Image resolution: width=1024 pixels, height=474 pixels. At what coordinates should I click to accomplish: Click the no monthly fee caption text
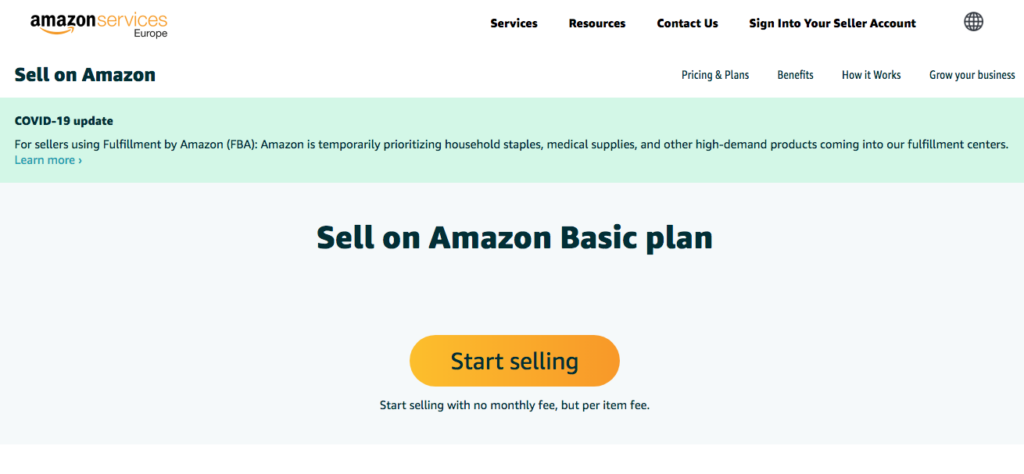515,405
